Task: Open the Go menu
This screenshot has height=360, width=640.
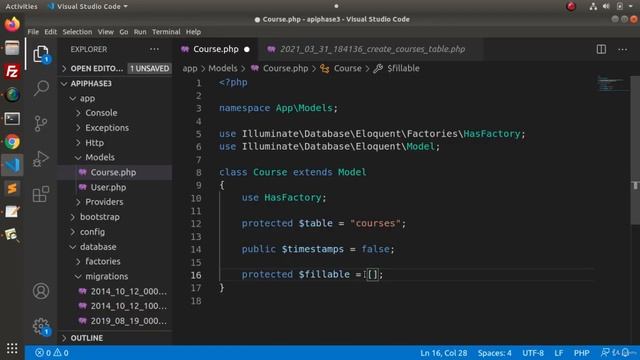Action: click(x=124, y=32)
